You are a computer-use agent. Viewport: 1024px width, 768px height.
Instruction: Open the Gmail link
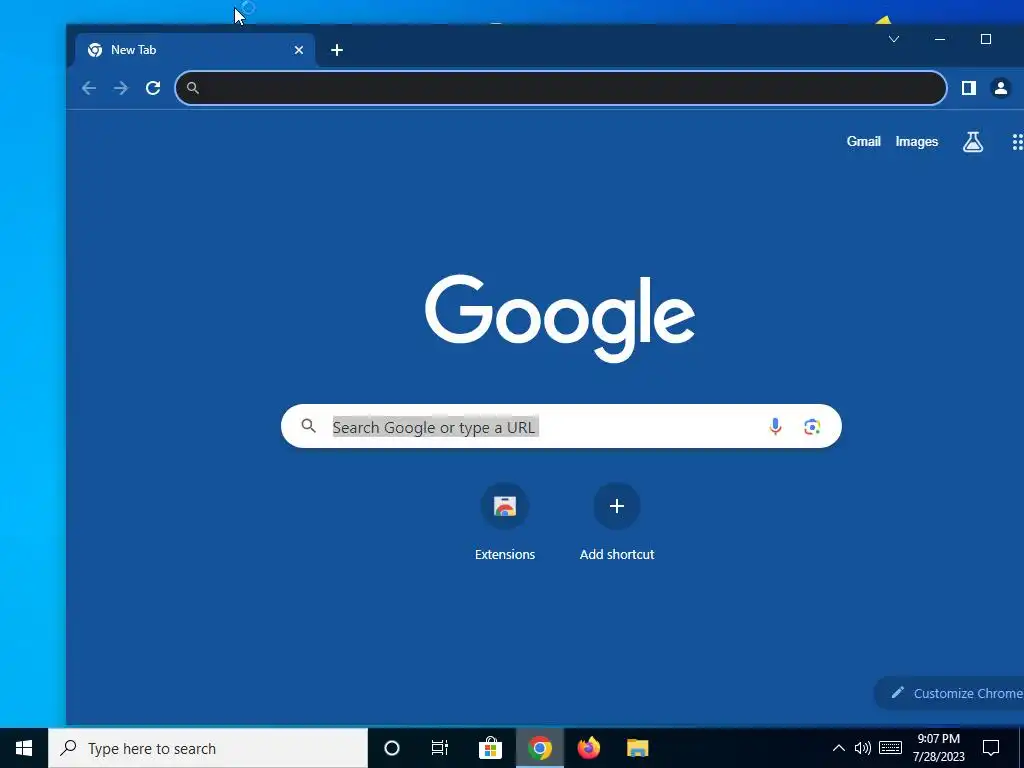863,142
